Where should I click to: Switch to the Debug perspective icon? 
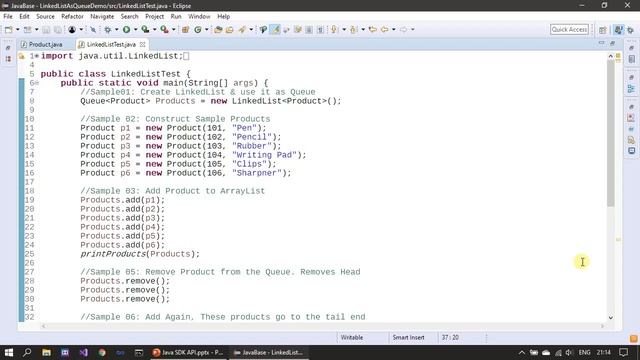point(631,30)
